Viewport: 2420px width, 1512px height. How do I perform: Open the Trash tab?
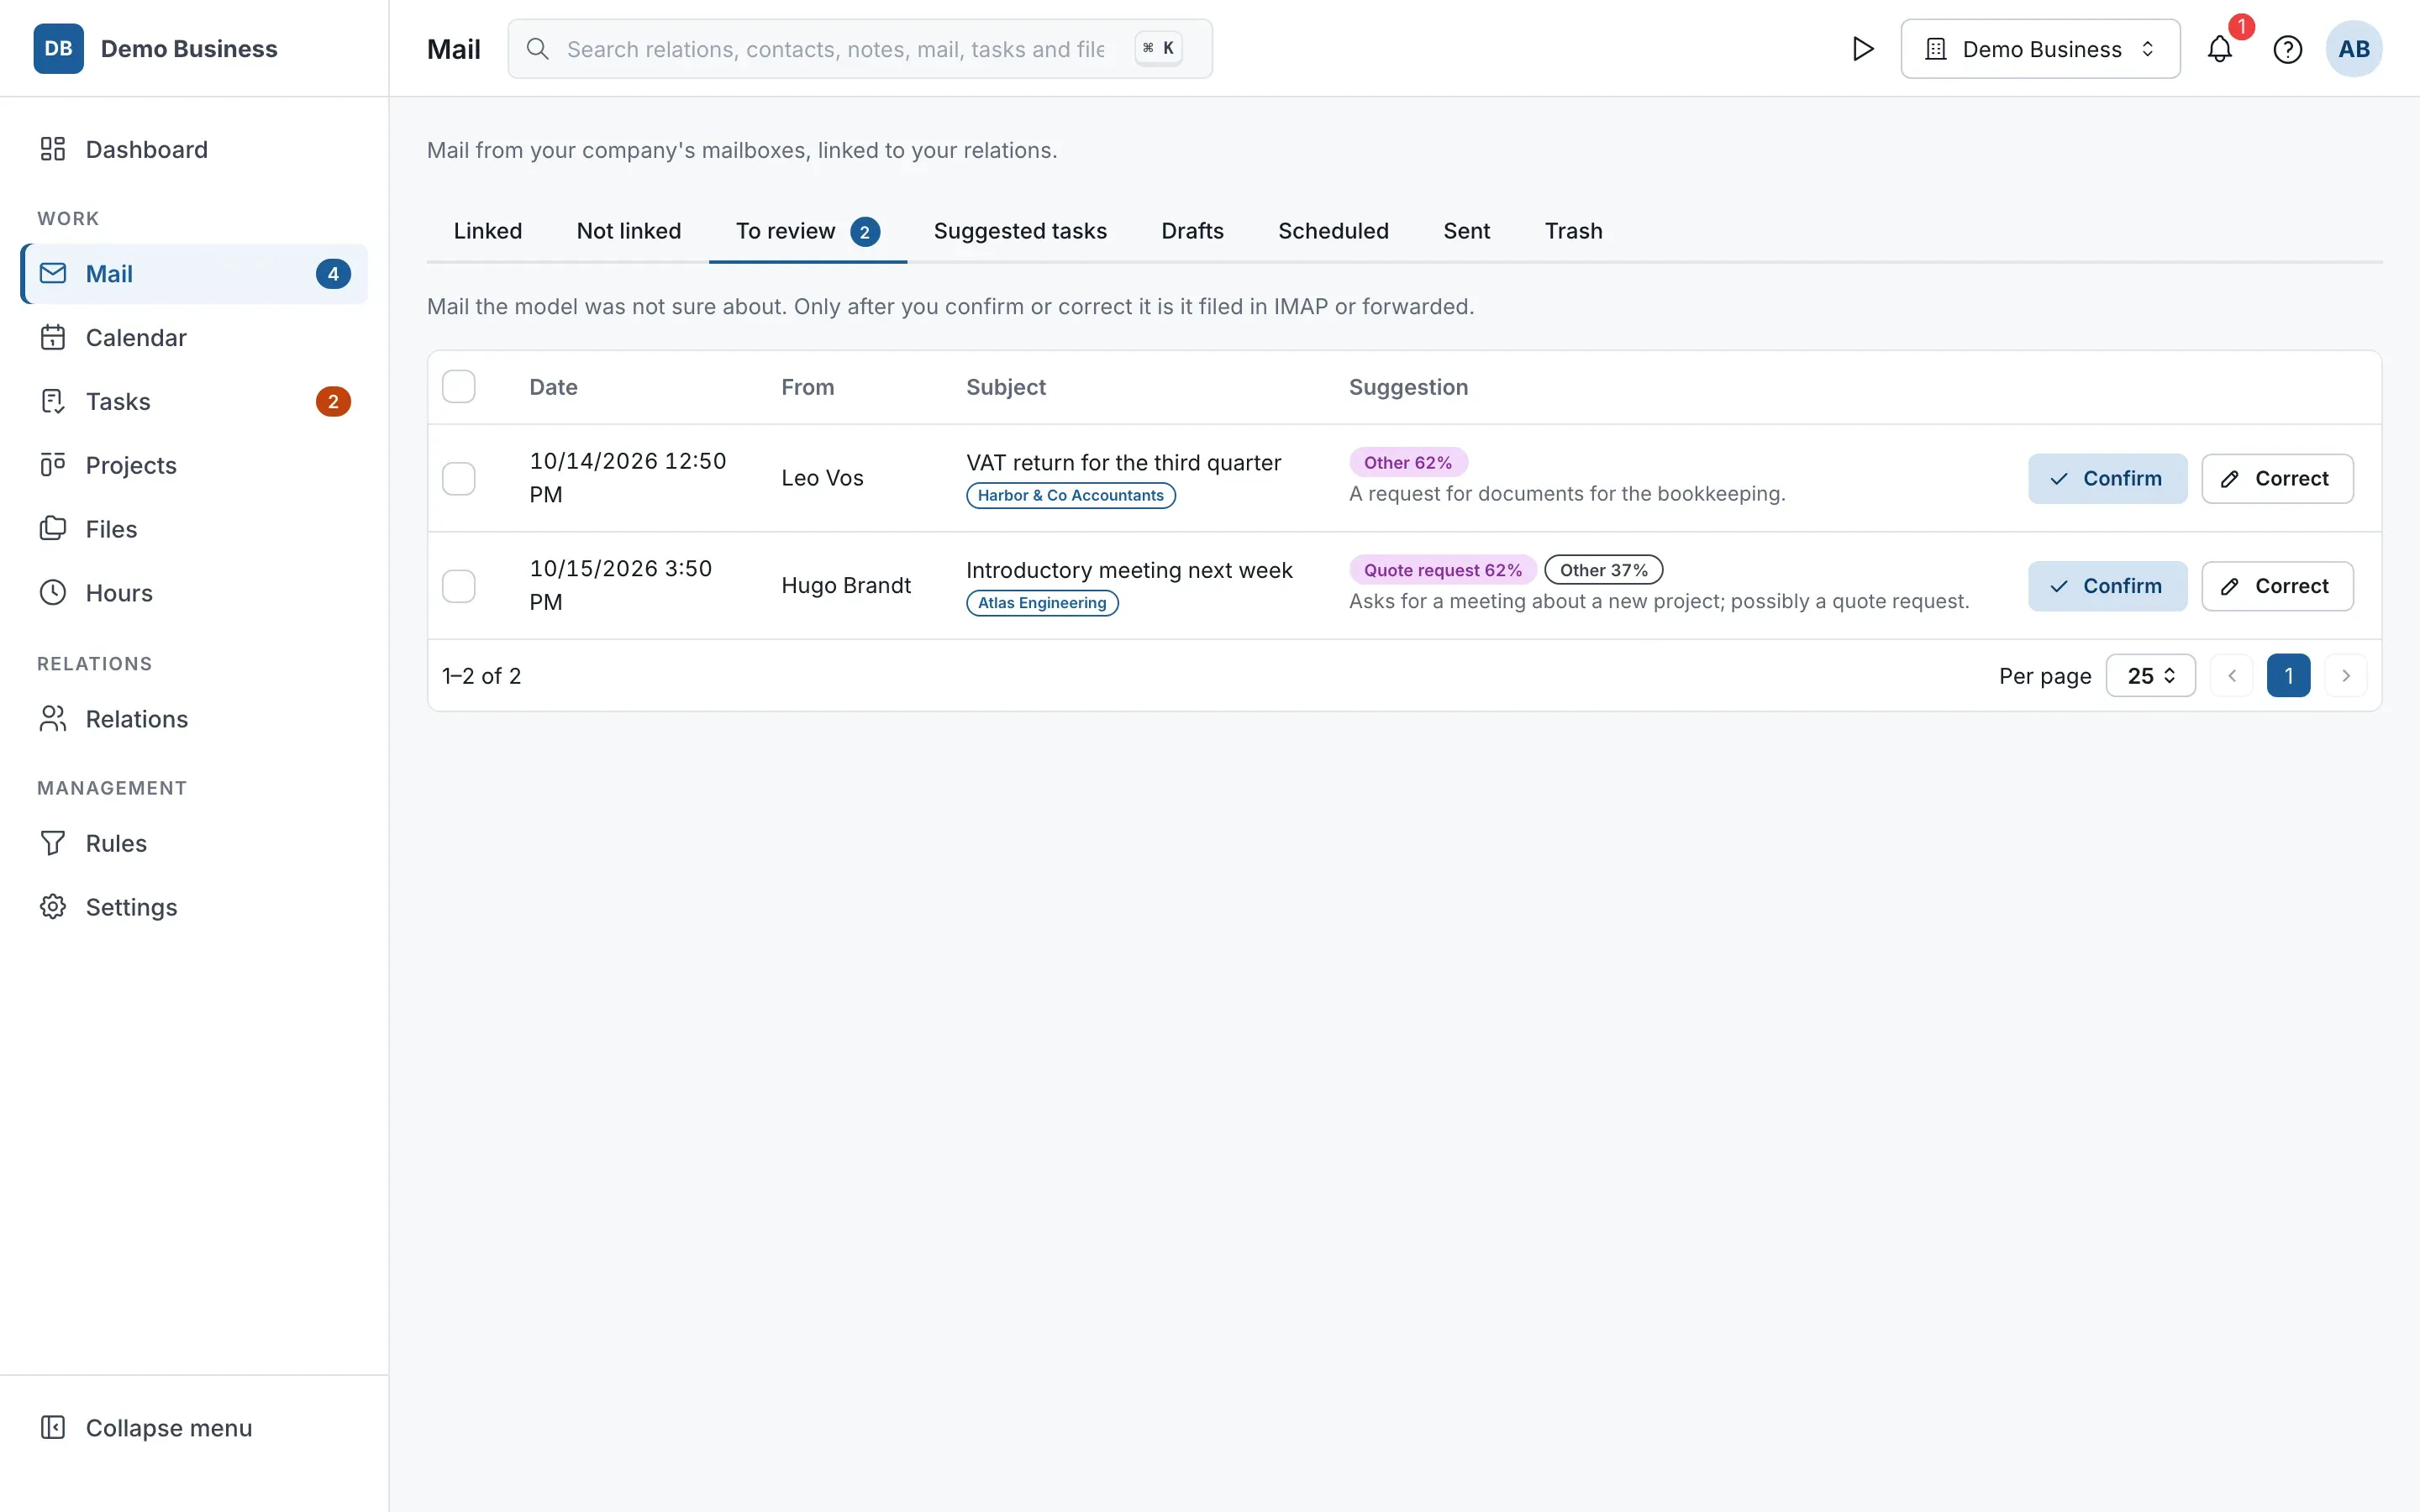1573,231
